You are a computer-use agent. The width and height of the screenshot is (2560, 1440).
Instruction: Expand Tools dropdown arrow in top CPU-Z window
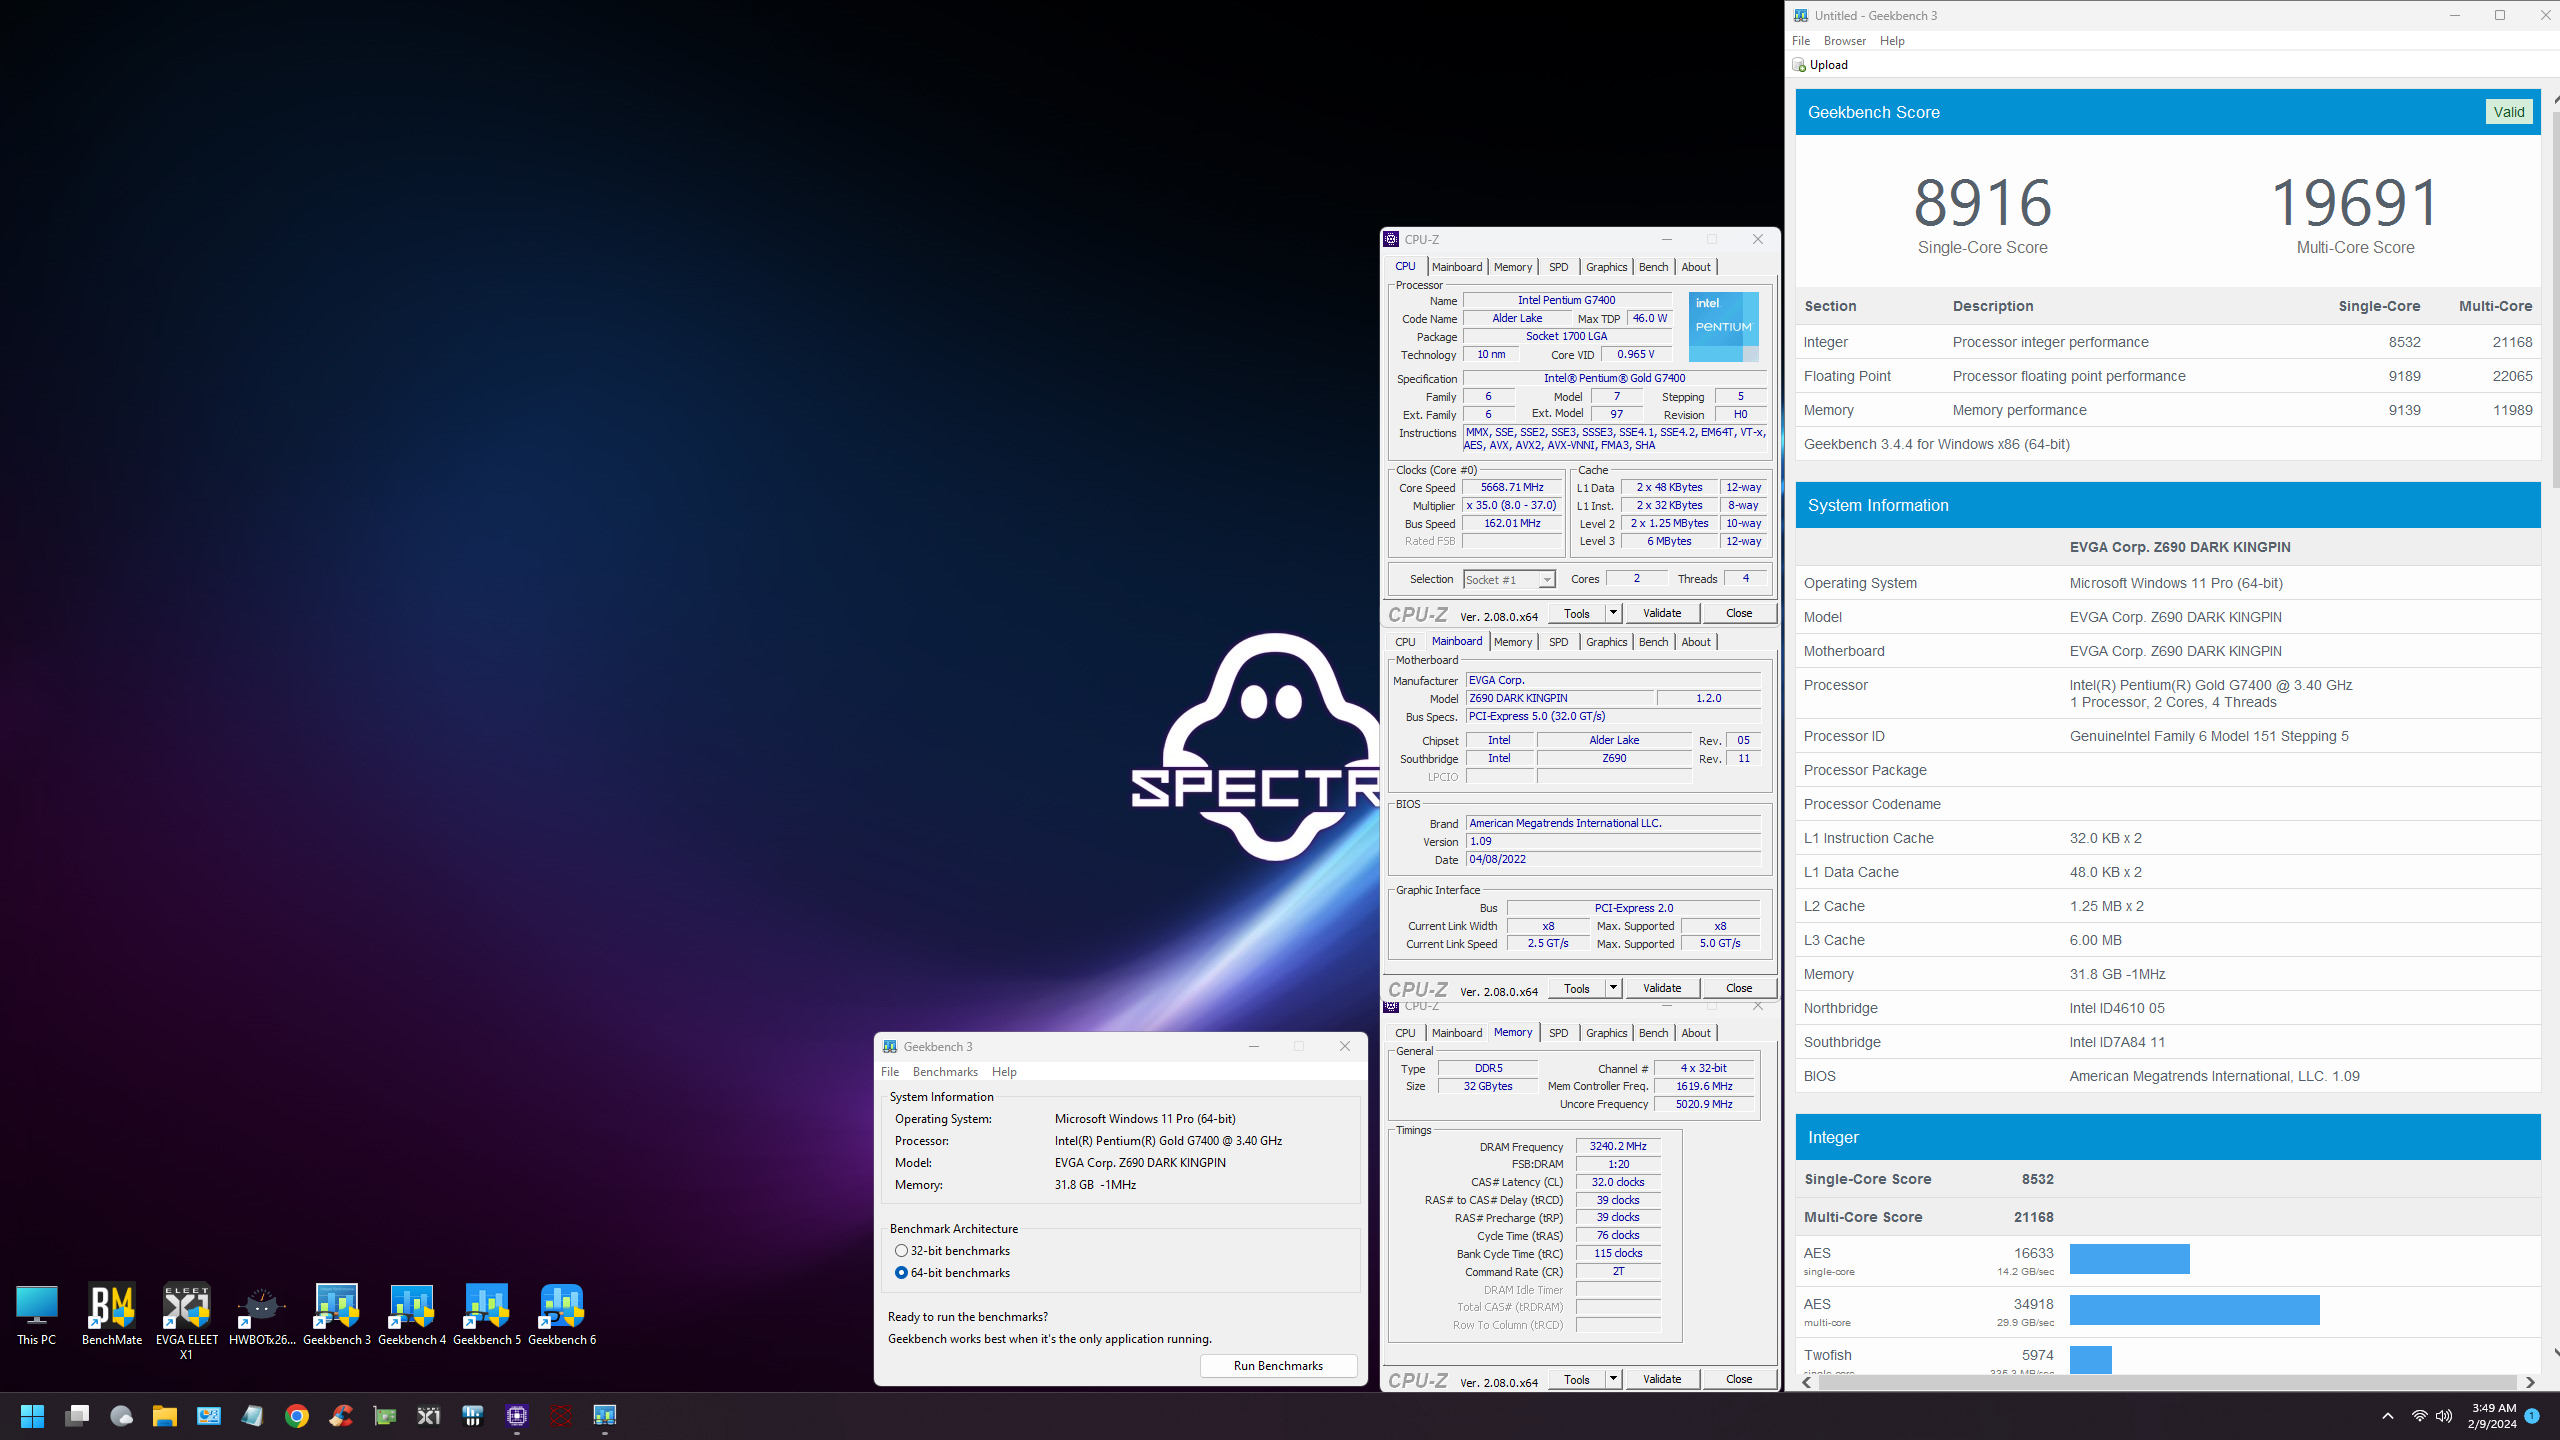1613,613
